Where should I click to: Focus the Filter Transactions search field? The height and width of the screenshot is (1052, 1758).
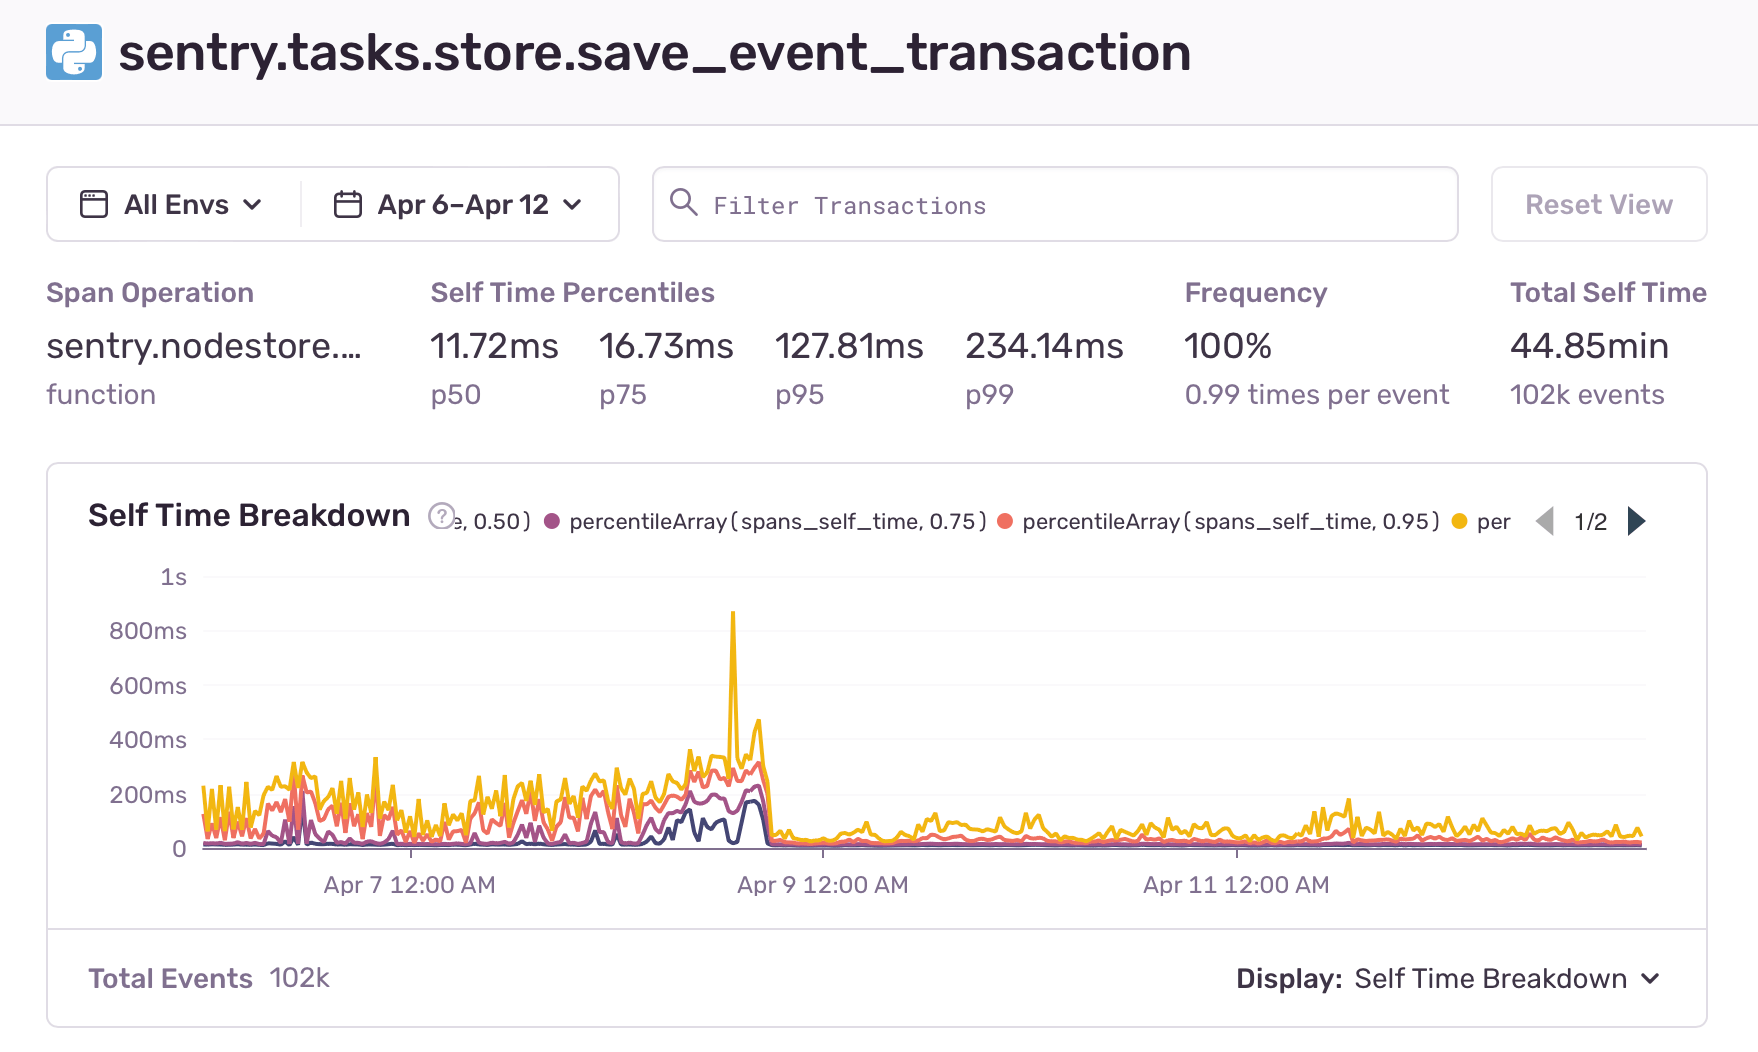point(1055,204)
